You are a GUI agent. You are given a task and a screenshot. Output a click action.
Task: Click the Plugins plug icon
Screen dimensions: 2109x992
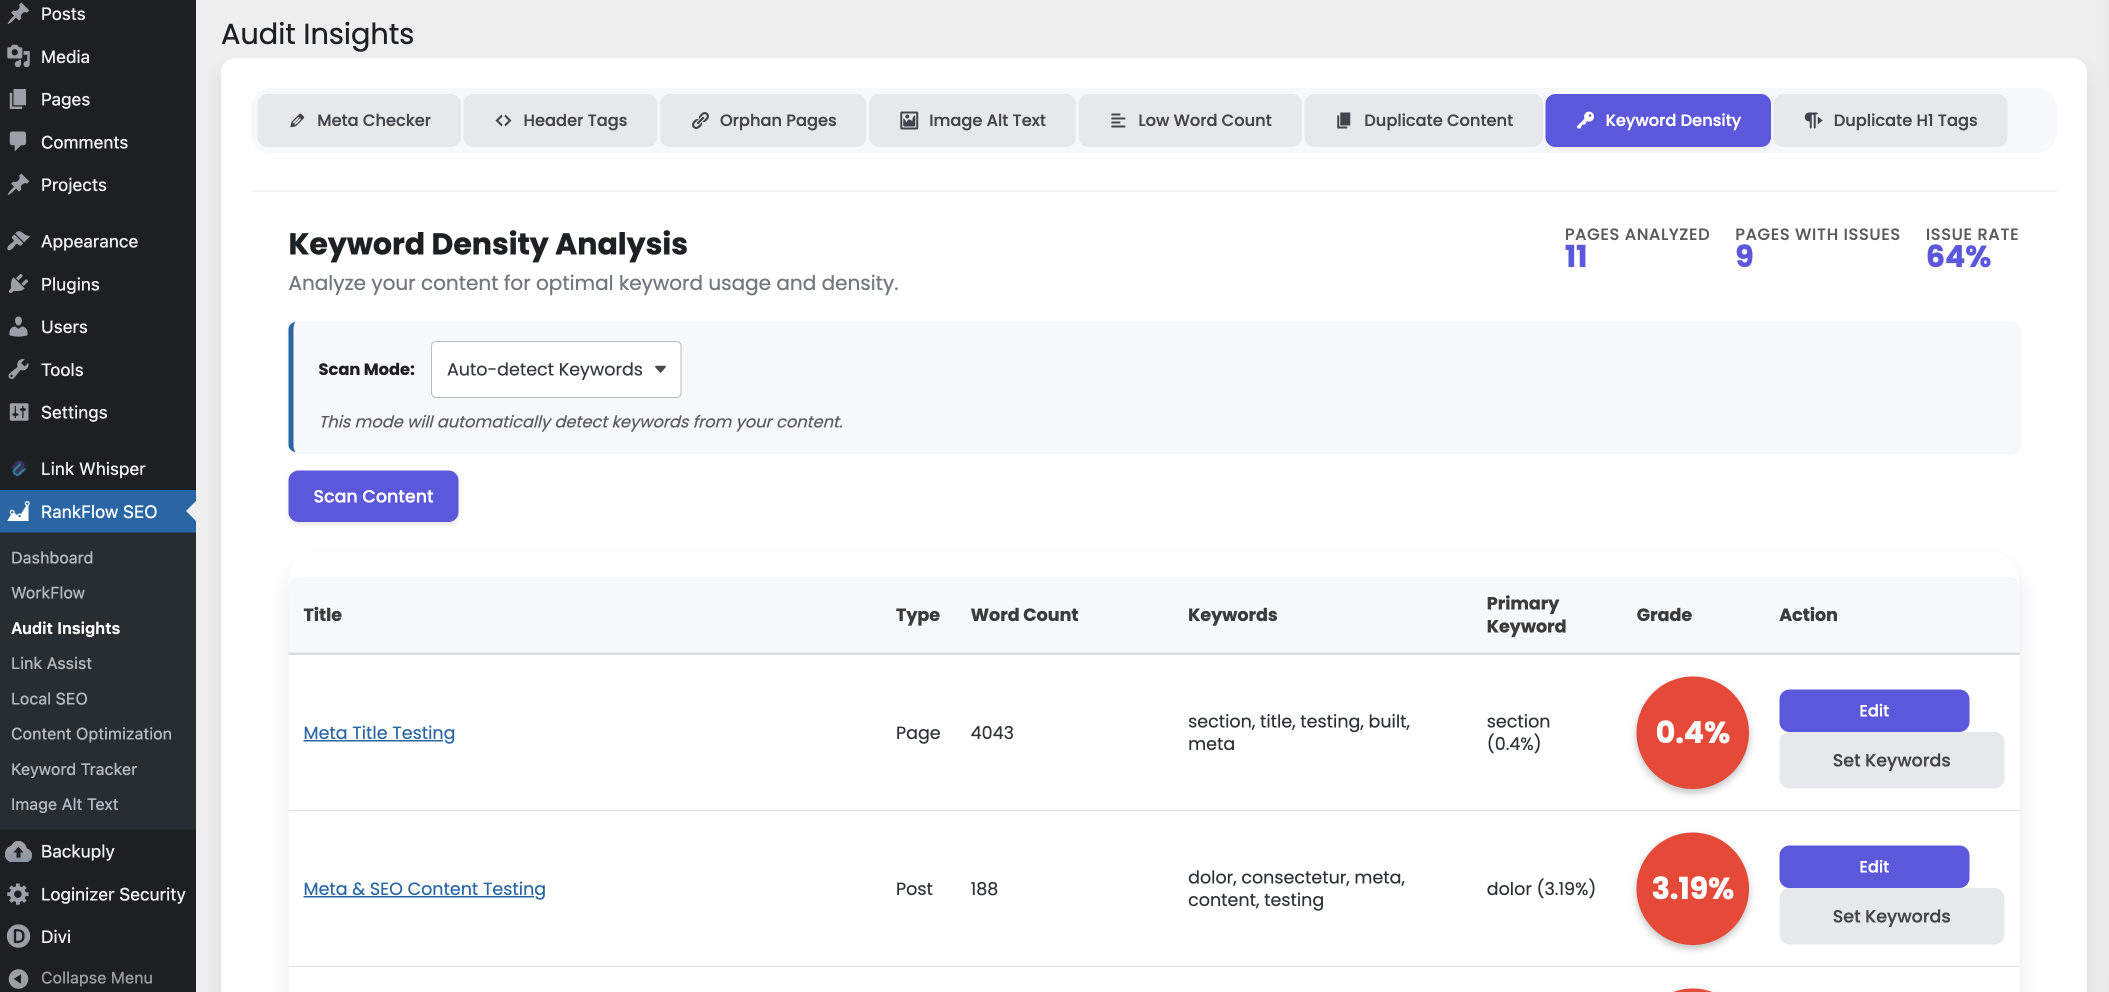[x=18, y=284]
